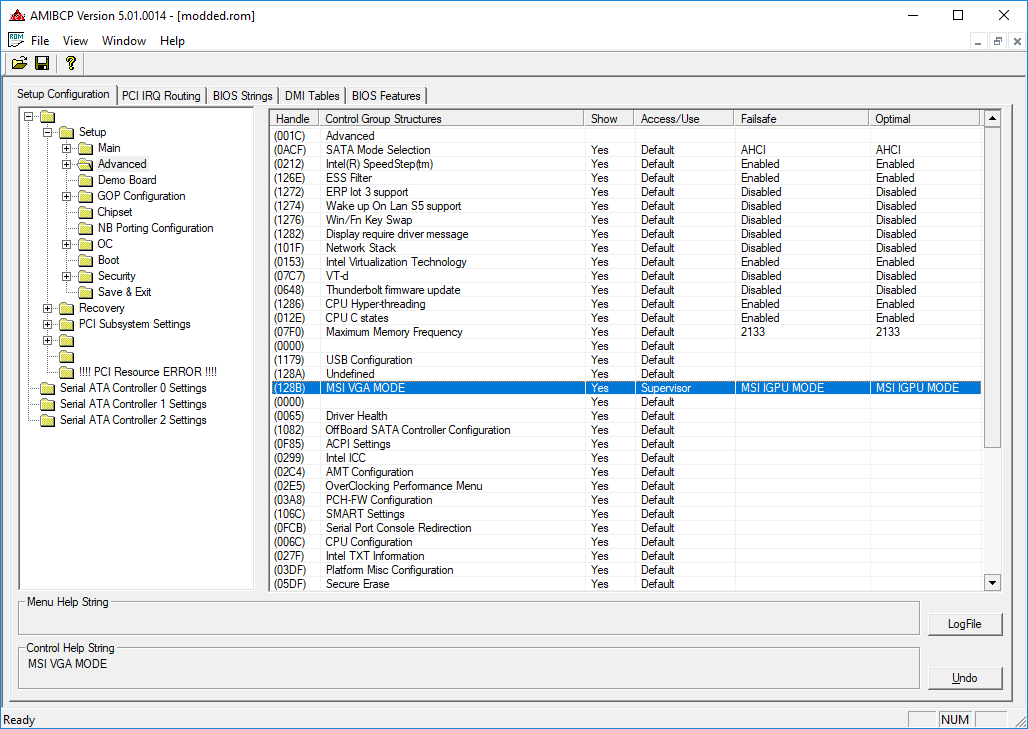Switch to the PCI IRQ Routing tab
The height and width of the screenshot is (729, 1028).
161,96
